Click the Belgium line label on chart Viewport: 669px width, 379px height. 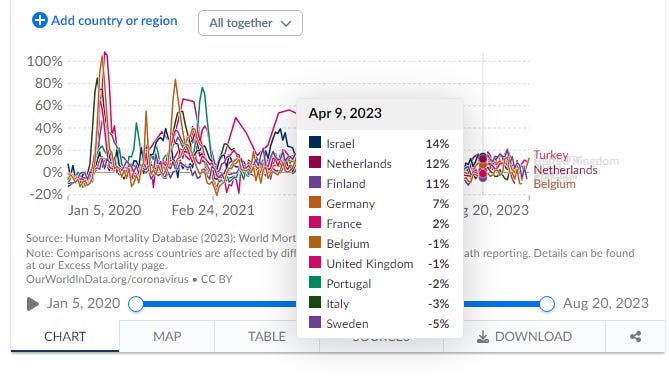pyautogui.click(x=554, y=184)
